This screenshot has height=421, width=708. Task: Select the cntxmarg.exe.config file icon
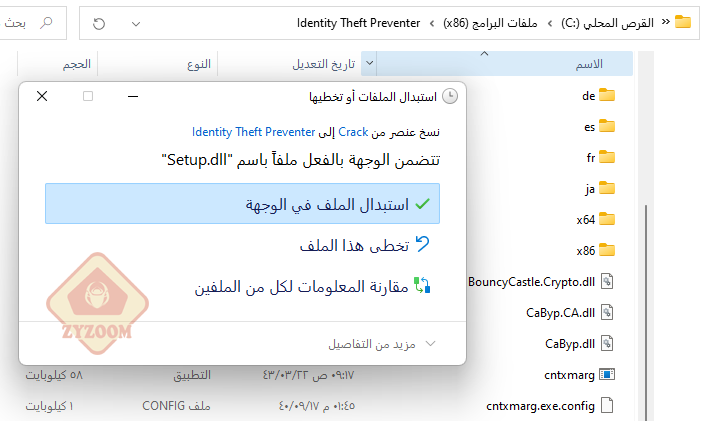(x=607, y=405)
